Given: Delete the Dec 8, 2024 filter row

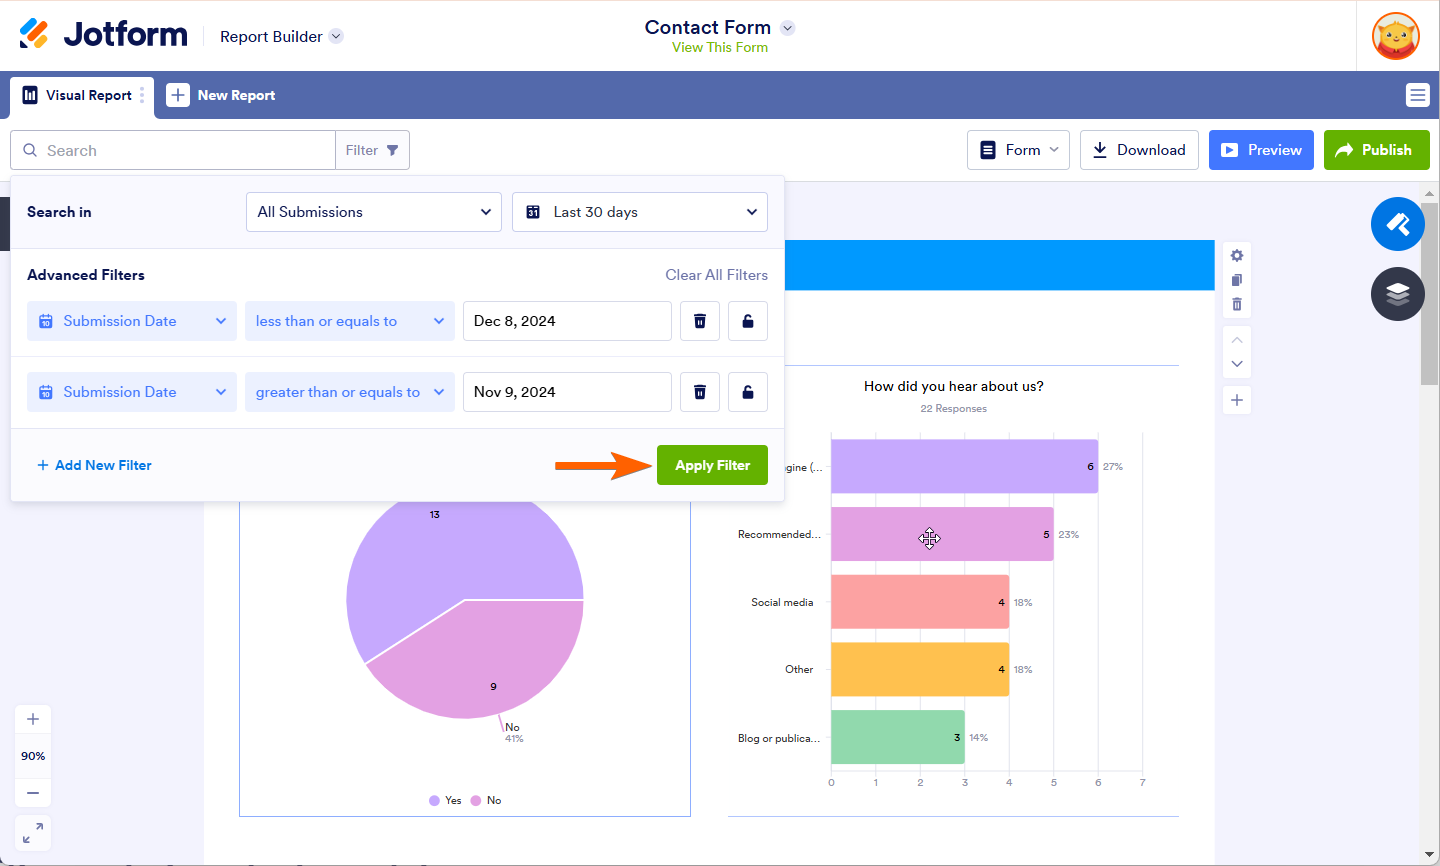Looking at the screenshot, I should 700,321.
